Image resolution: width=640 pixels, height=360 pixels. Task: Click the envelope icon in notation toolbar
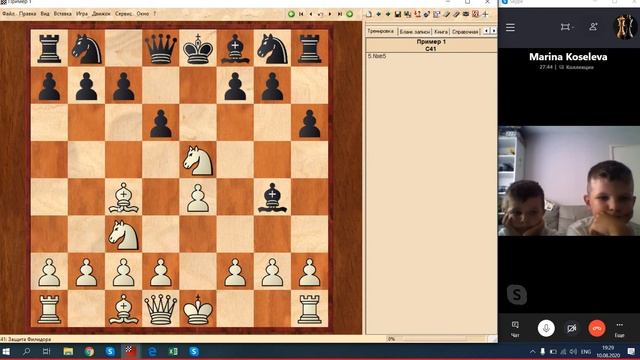[x=466, y=14]
